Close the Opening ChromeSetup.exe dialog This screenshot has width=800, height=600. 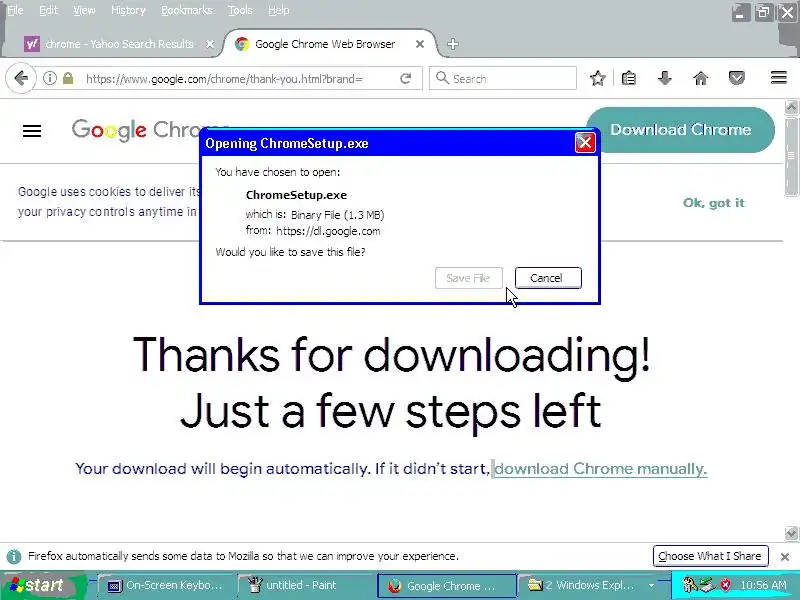pos(585,143)
